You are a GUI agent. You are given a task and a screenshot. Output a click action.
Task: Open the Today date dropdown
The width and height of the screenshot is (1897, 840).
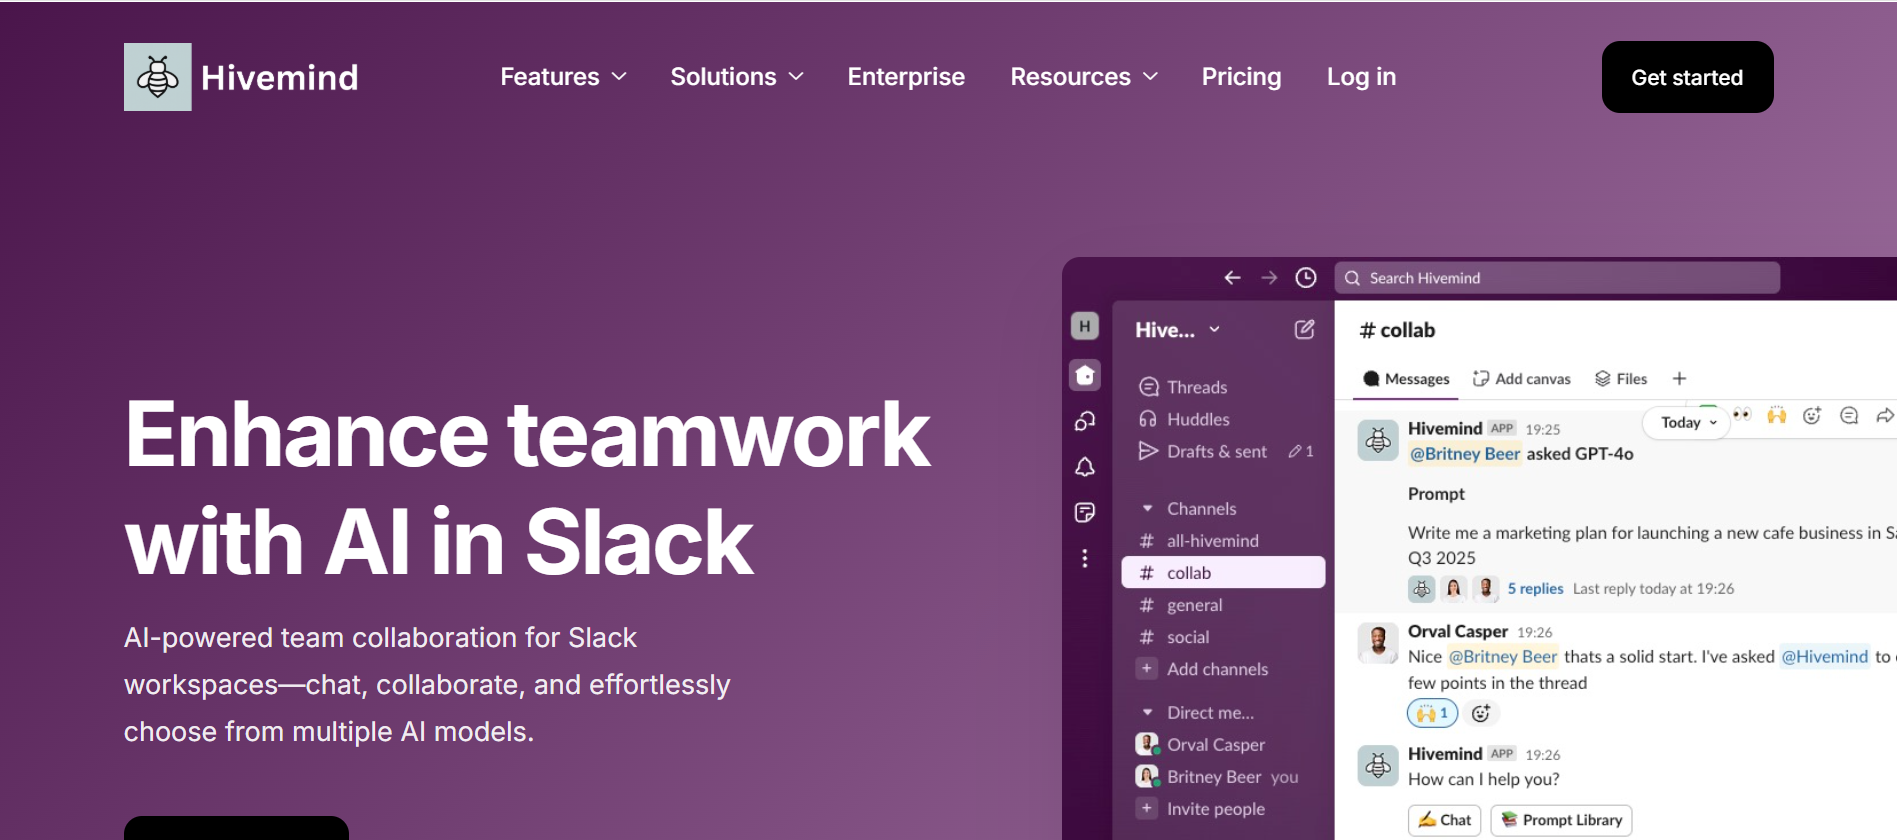(x=1688, y=422)
